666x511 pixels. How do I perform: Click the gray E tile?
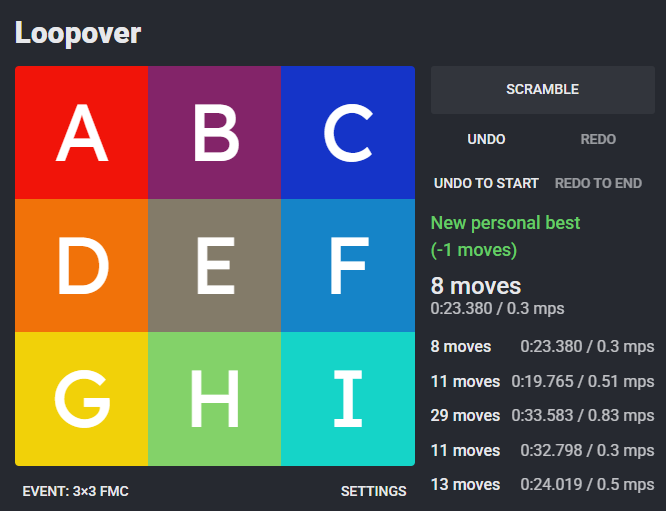point(214,265)
